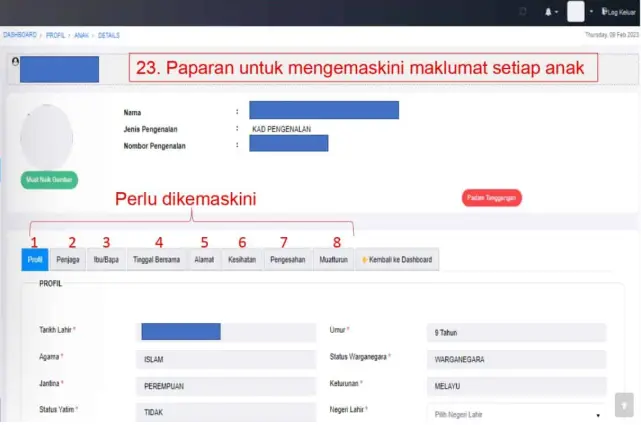Open the PROFIL breadcrumb link
The width and height of the screenshot is (641, 425).
(x=55, y=35)
